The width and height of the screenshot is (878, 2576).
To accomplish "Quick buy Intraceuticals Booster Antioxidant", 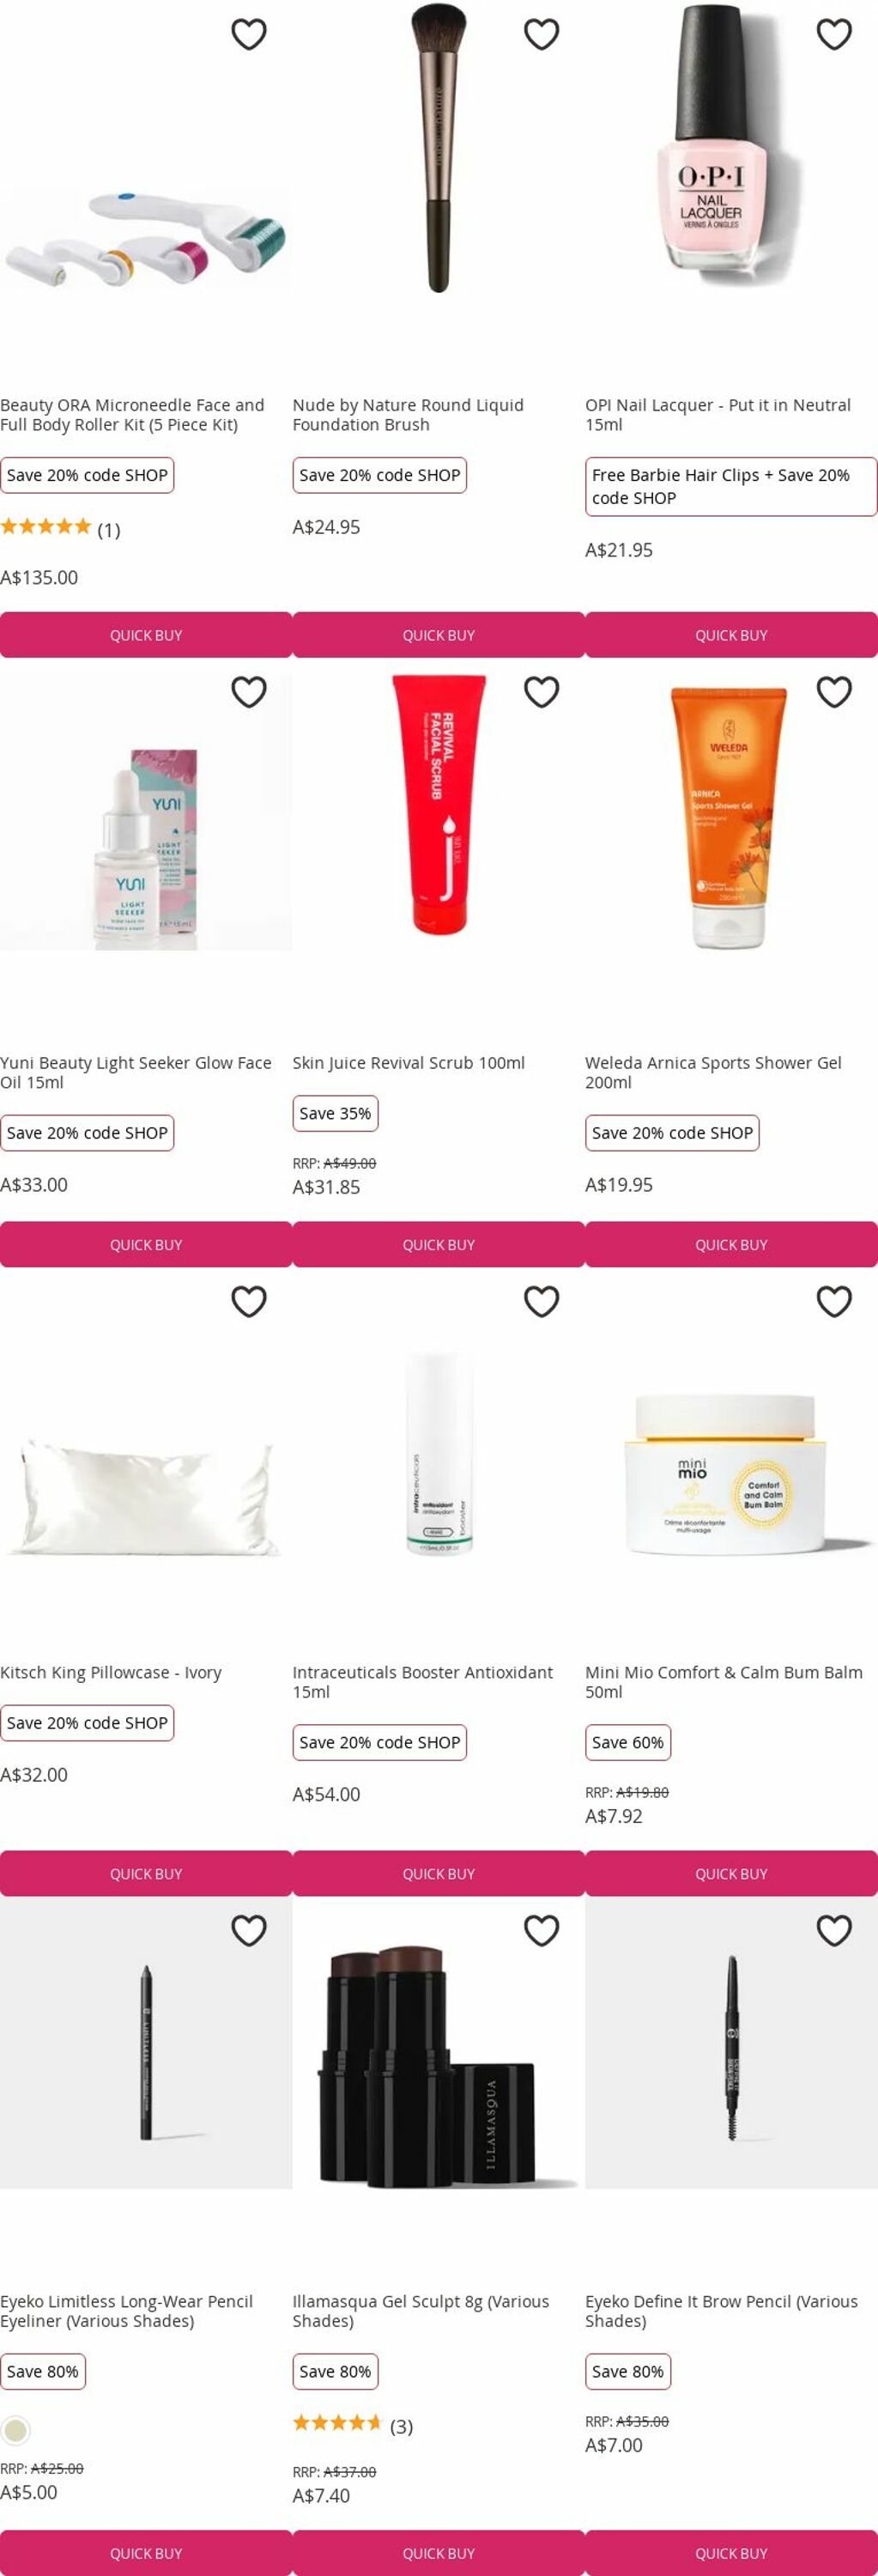I will point(438,1873).
